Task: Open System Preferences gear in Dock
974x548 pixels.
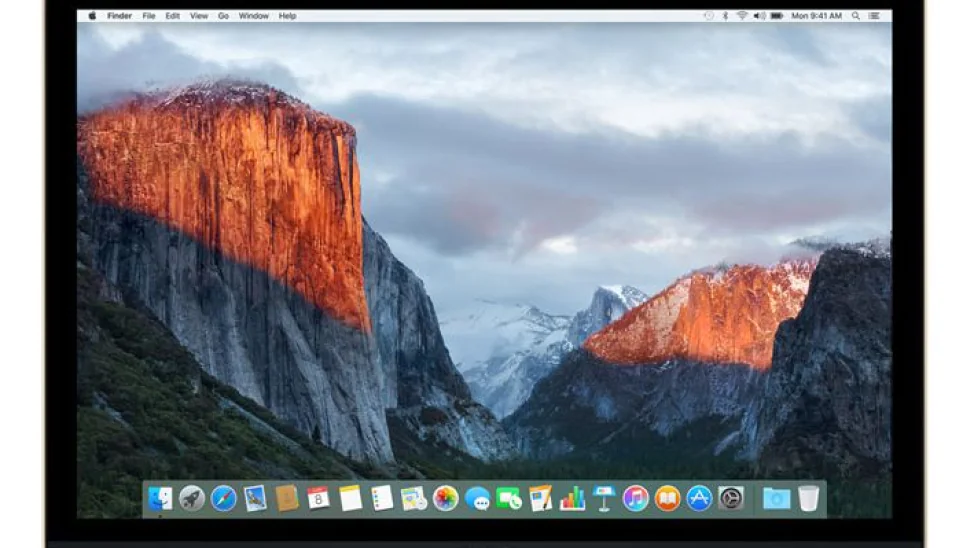Action: [731, 498]
